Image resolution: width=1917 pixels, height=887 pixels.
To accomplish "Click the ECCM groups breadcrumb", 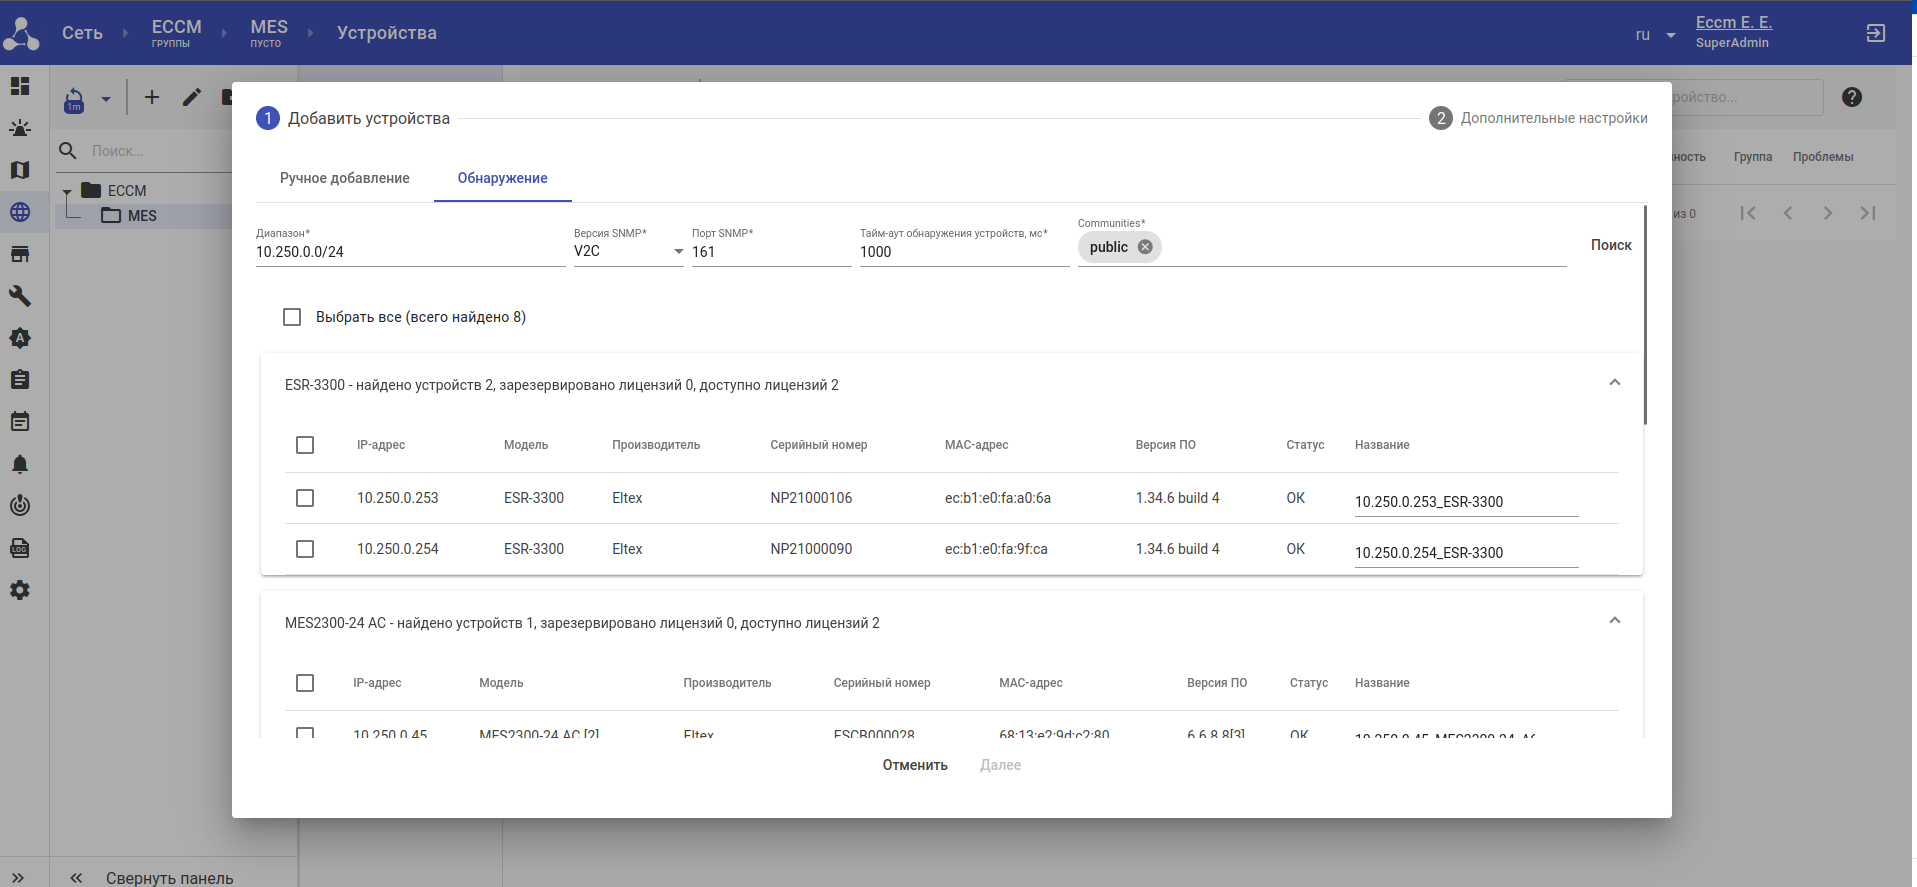I will pos(177,33).
